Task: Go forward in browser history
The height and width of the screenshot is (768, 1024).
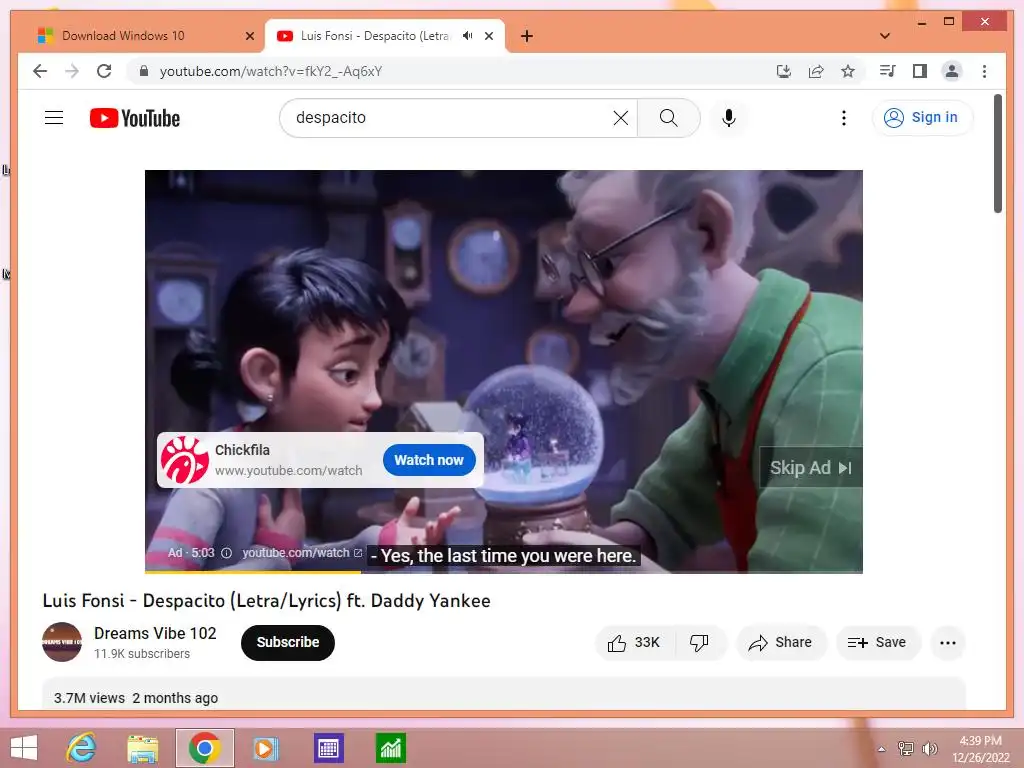Action: [72, 71]
